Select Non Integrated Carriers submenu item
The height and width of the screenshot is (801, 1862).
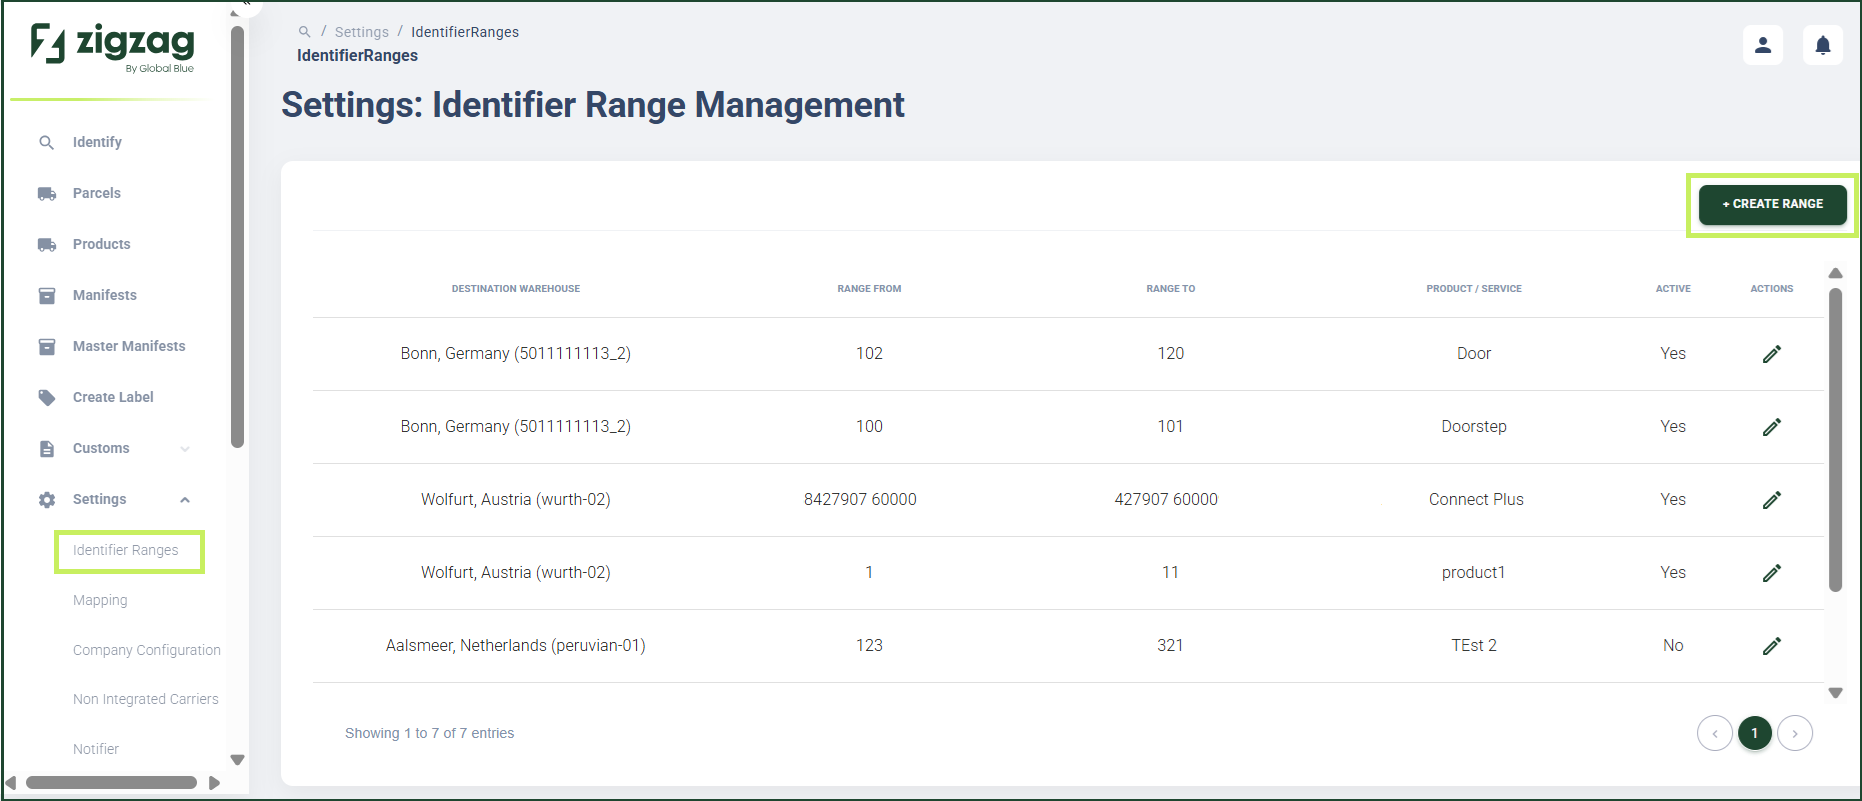(145, 699)
